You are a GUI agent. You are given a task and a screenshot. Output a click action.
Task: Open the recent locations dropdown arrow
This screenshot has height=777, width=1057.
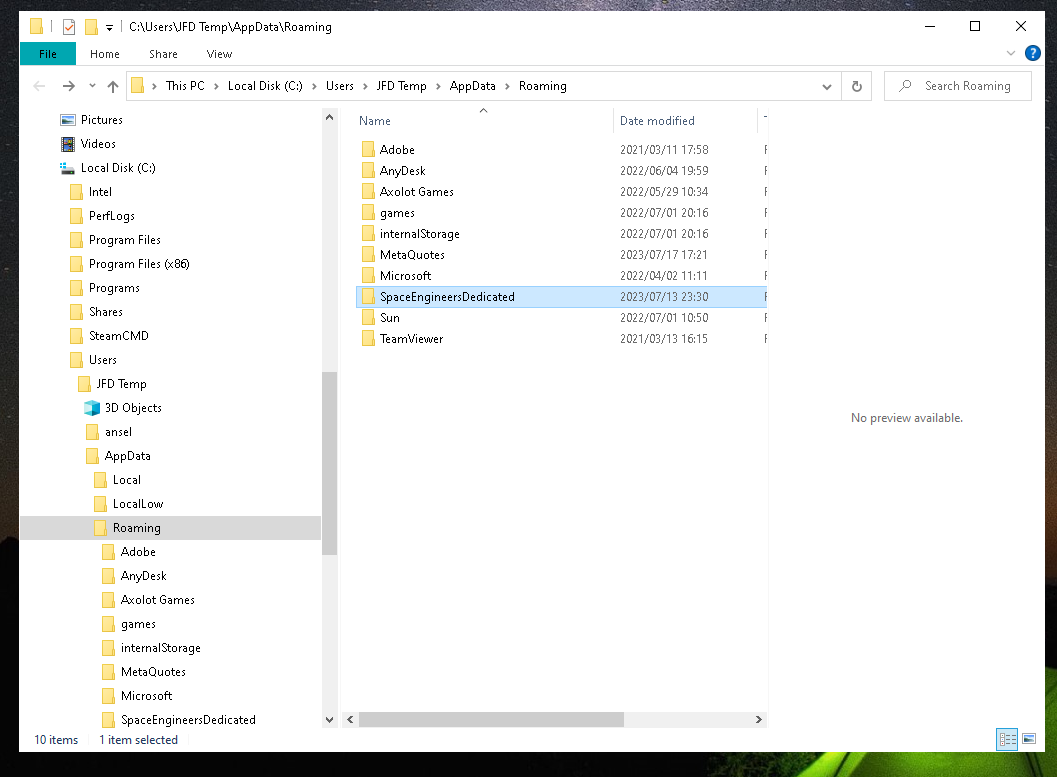click(92, 86)
